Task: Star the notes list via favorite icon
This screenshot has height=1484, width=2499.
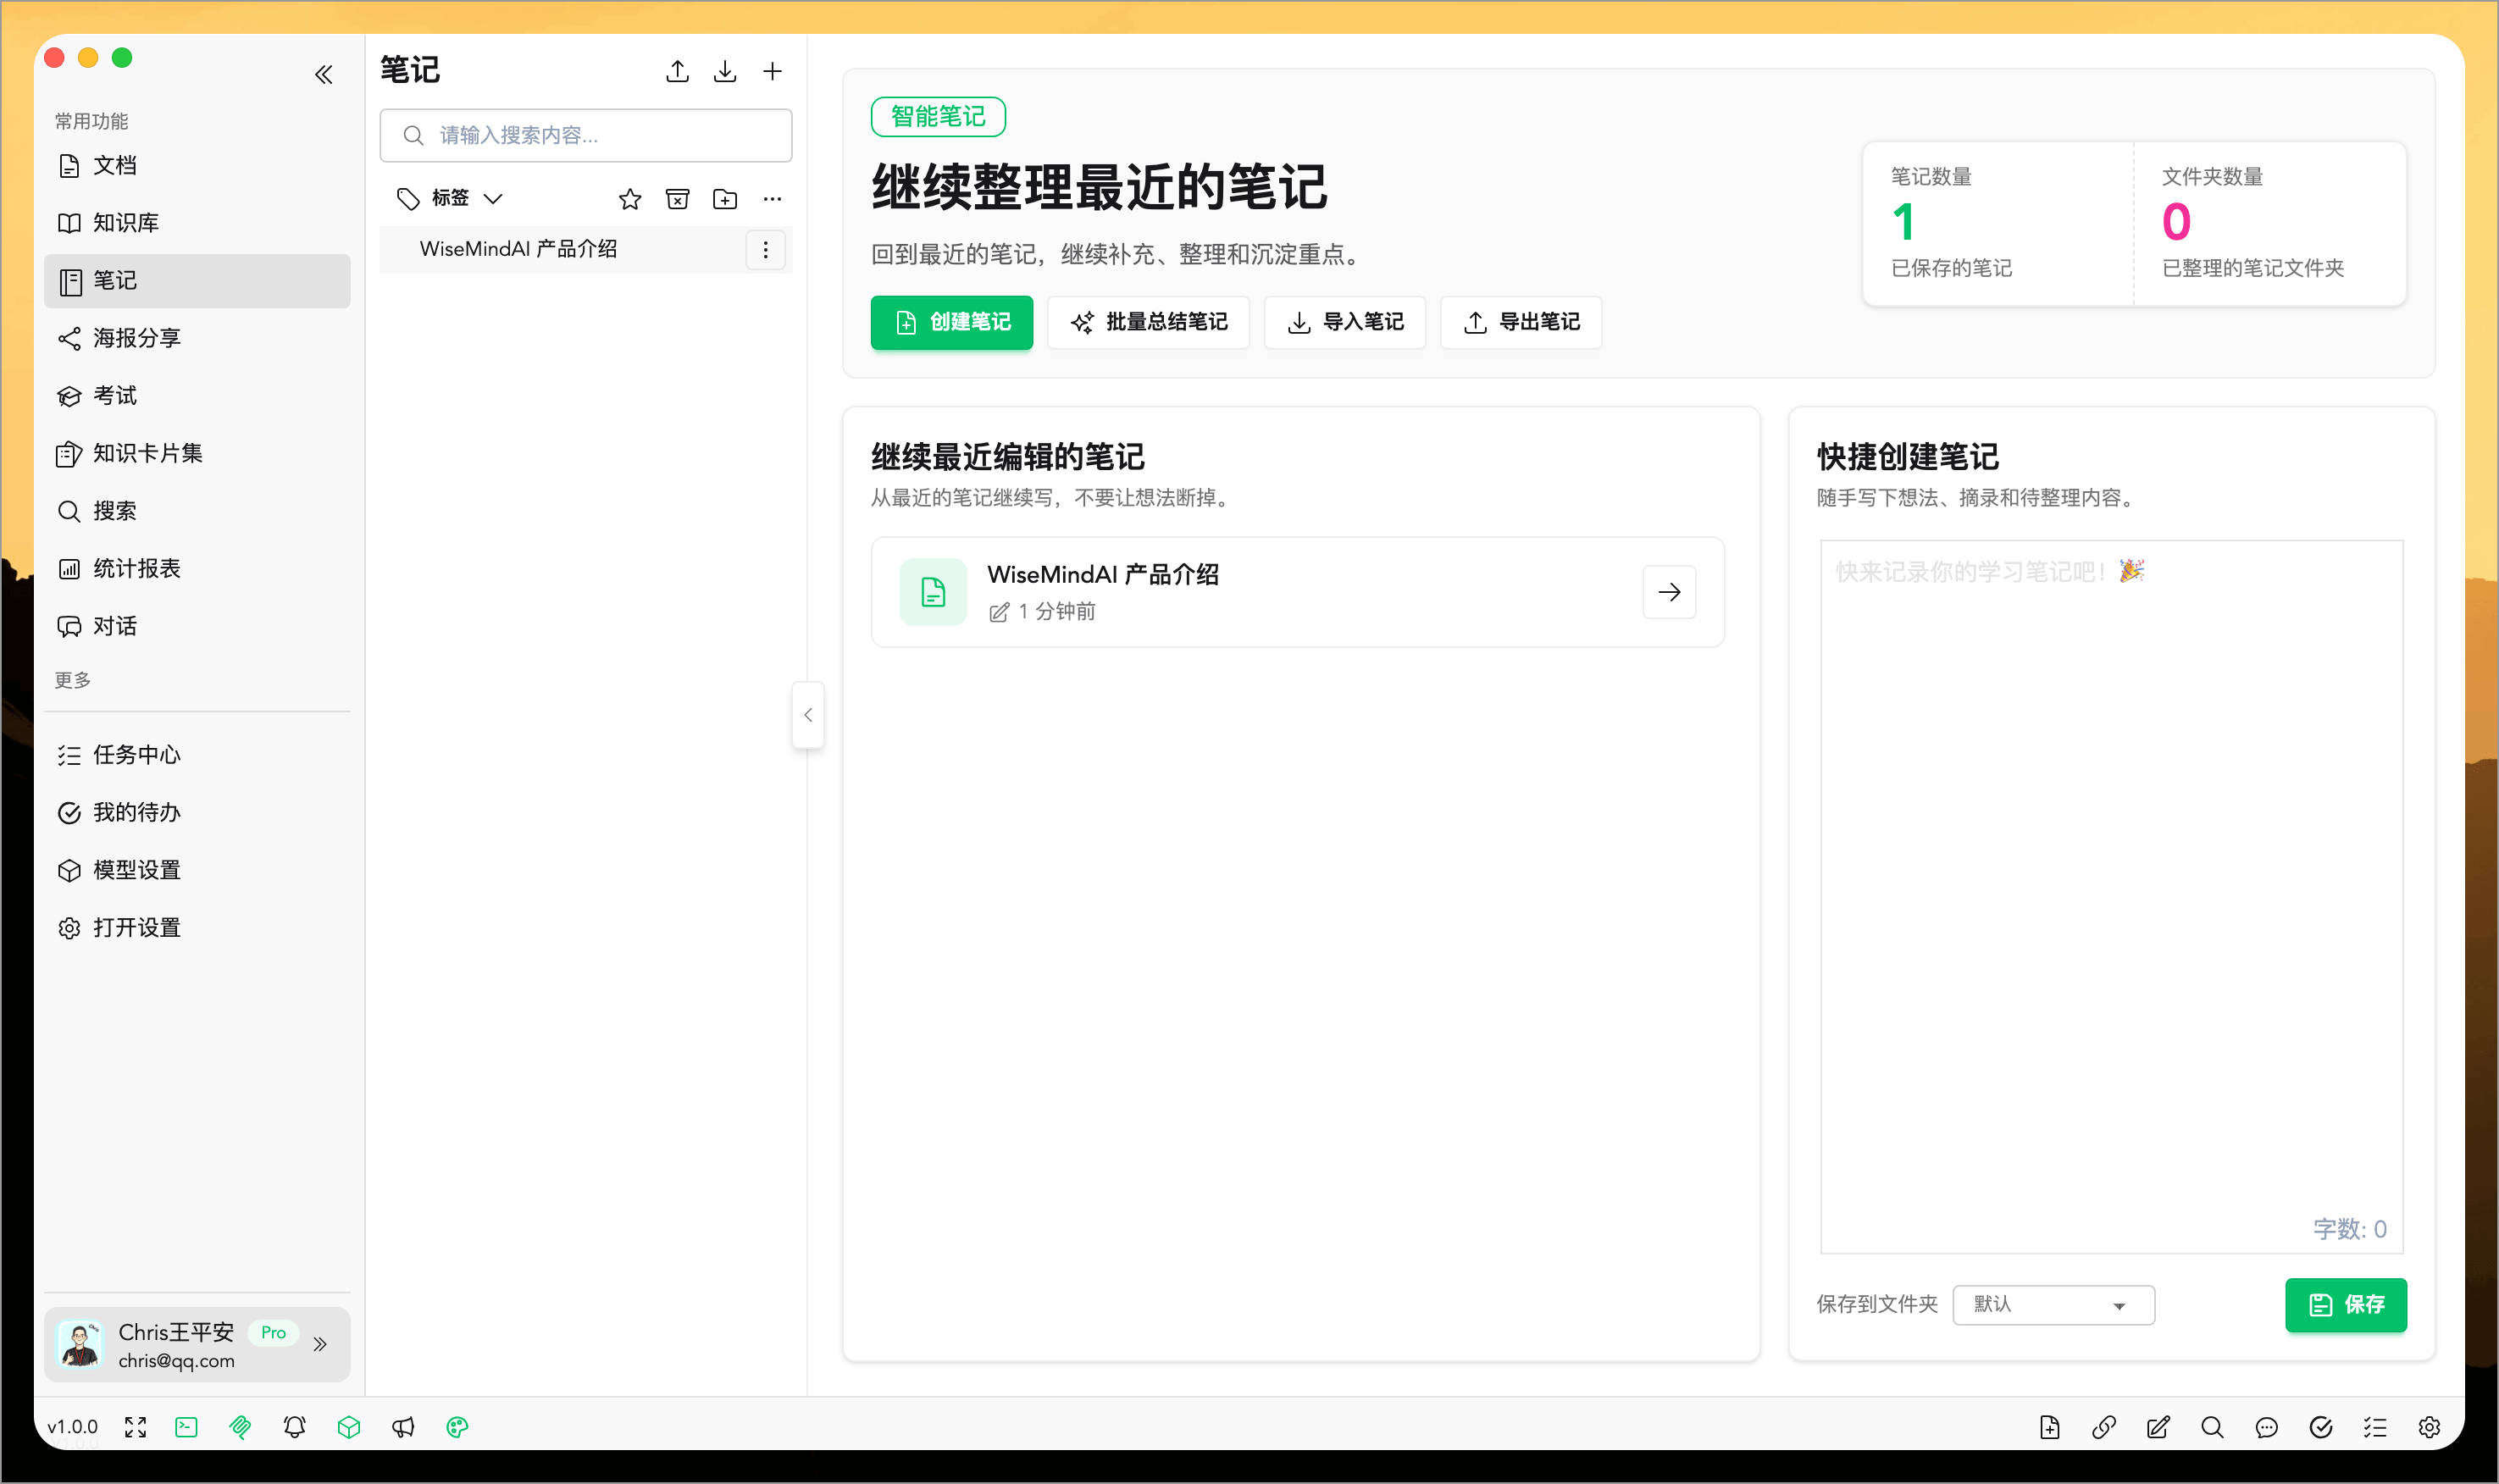Action: (x=630, y=199)
